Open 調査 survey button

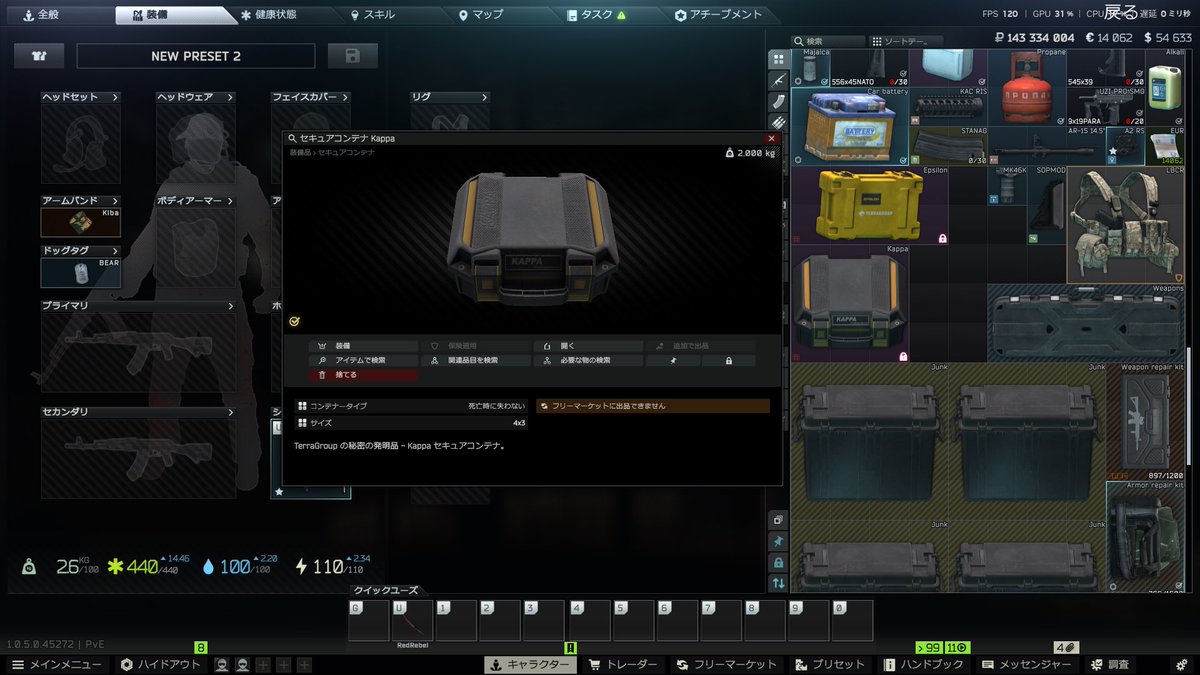pos(1110,664)
